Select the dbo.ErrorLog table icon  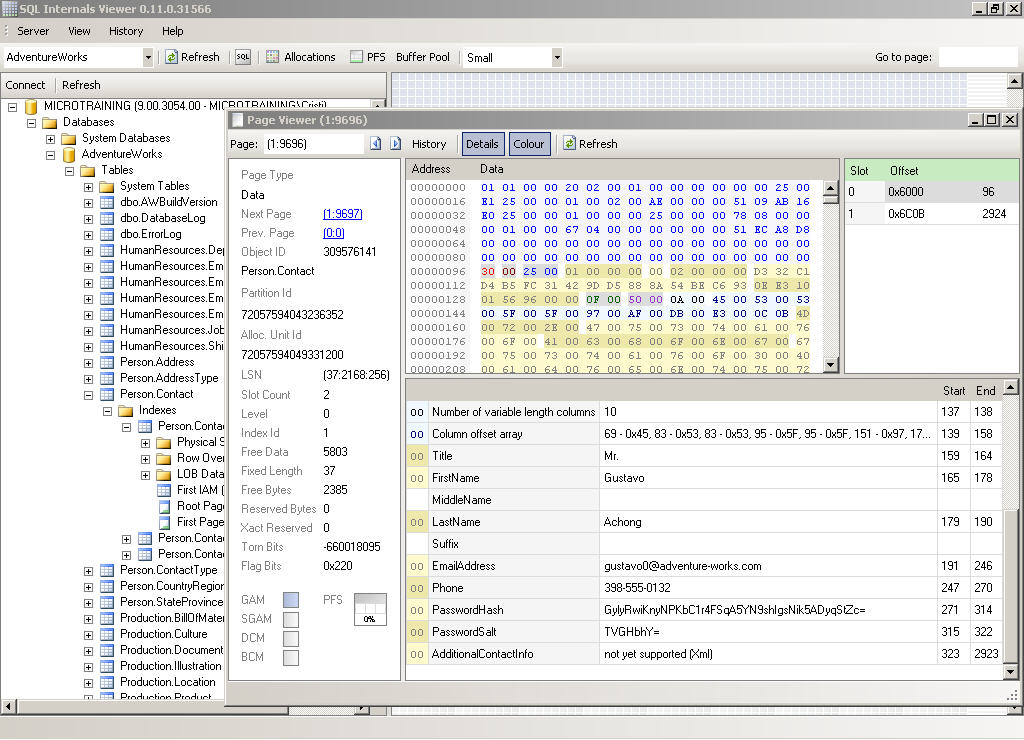[x=107, y=234]
